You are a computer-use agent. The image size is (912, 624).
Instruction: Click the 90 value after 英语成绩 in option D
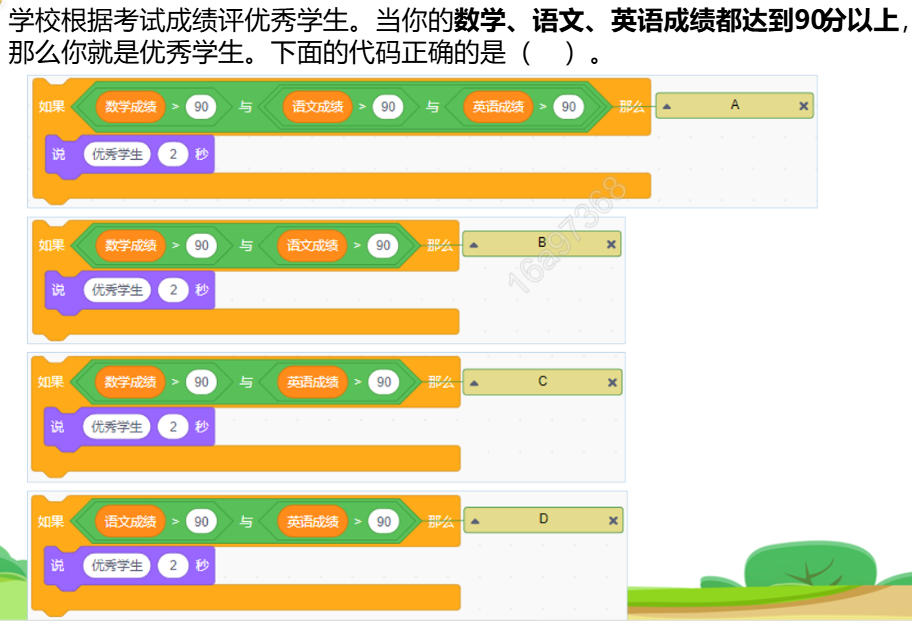384,522
